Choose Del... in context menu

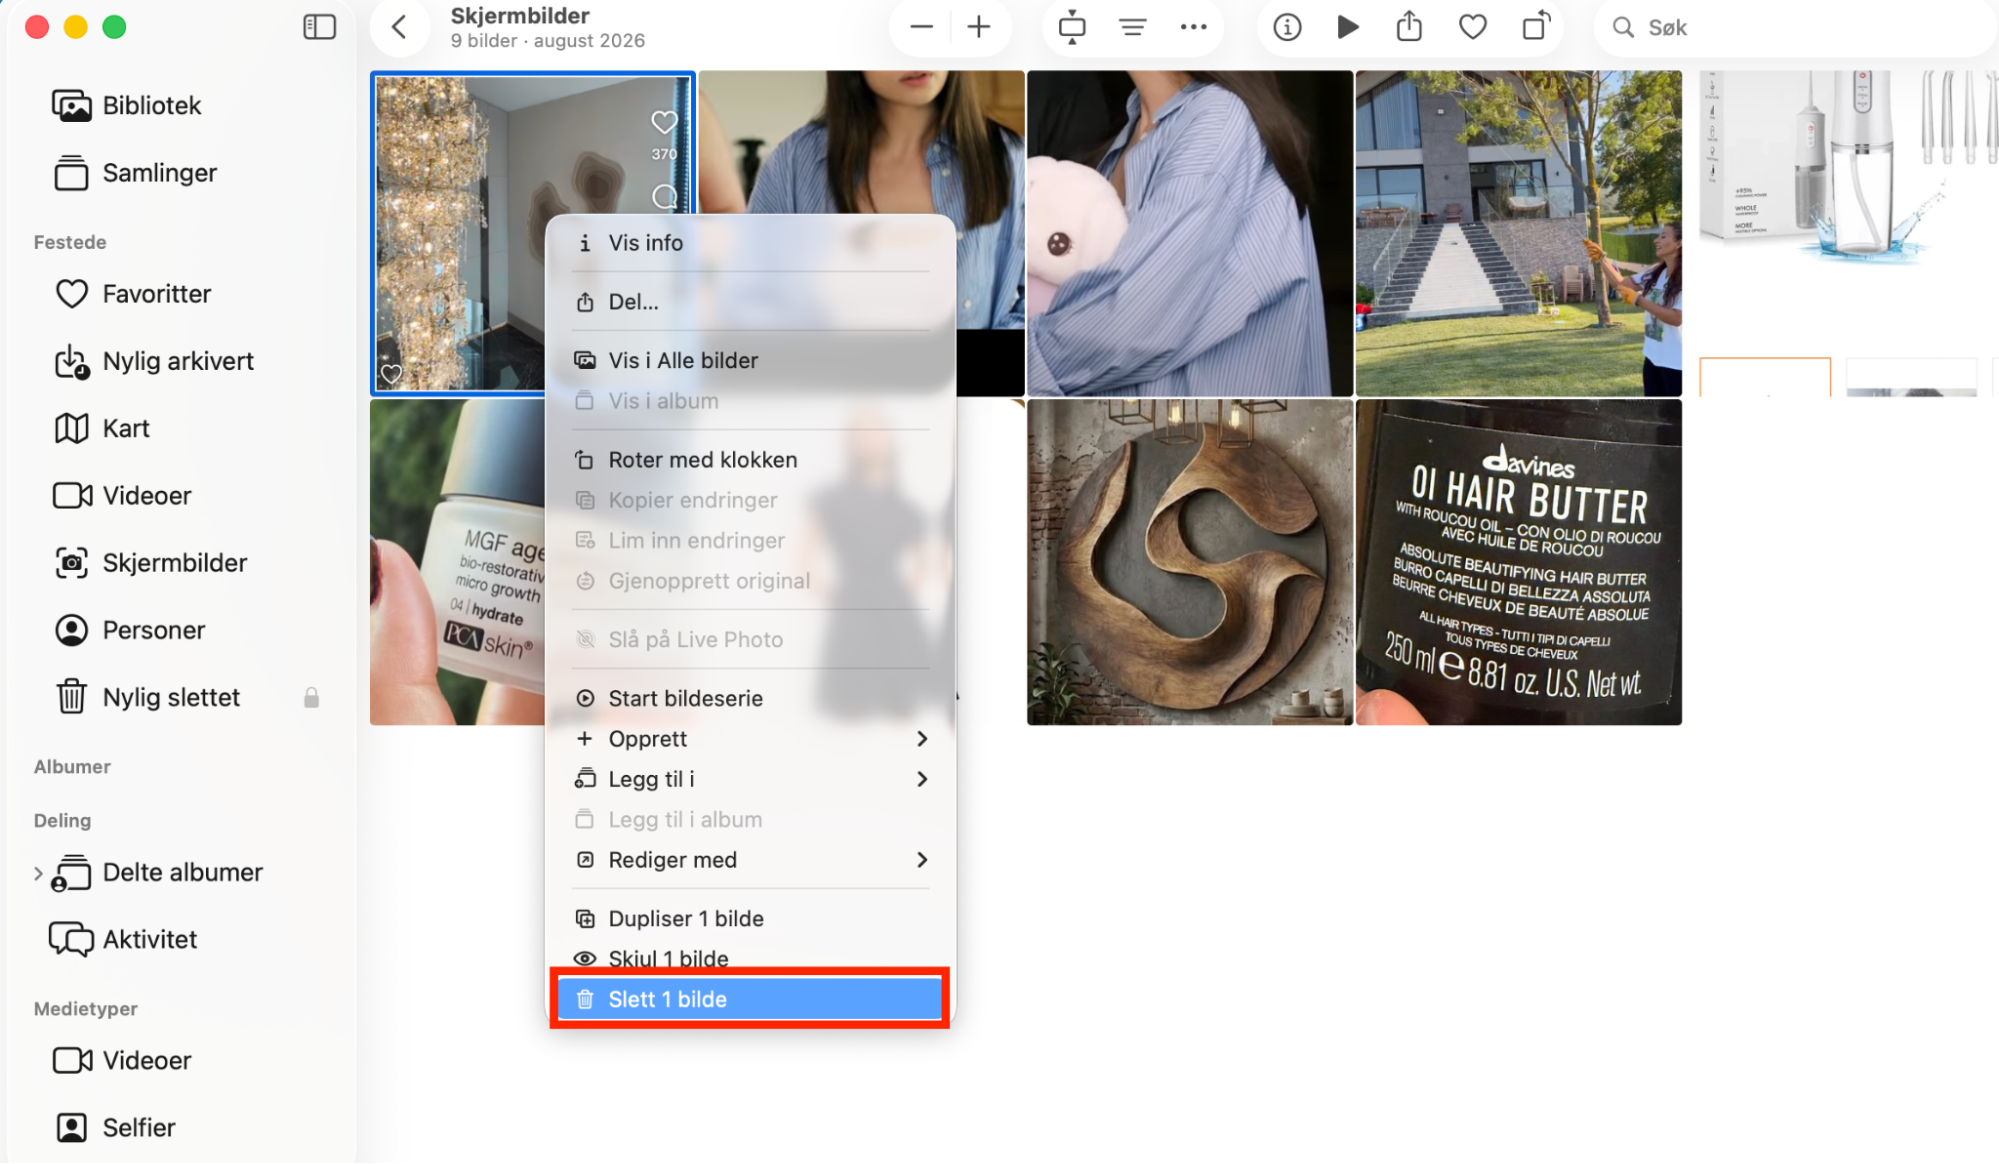[x=750, y=301]
